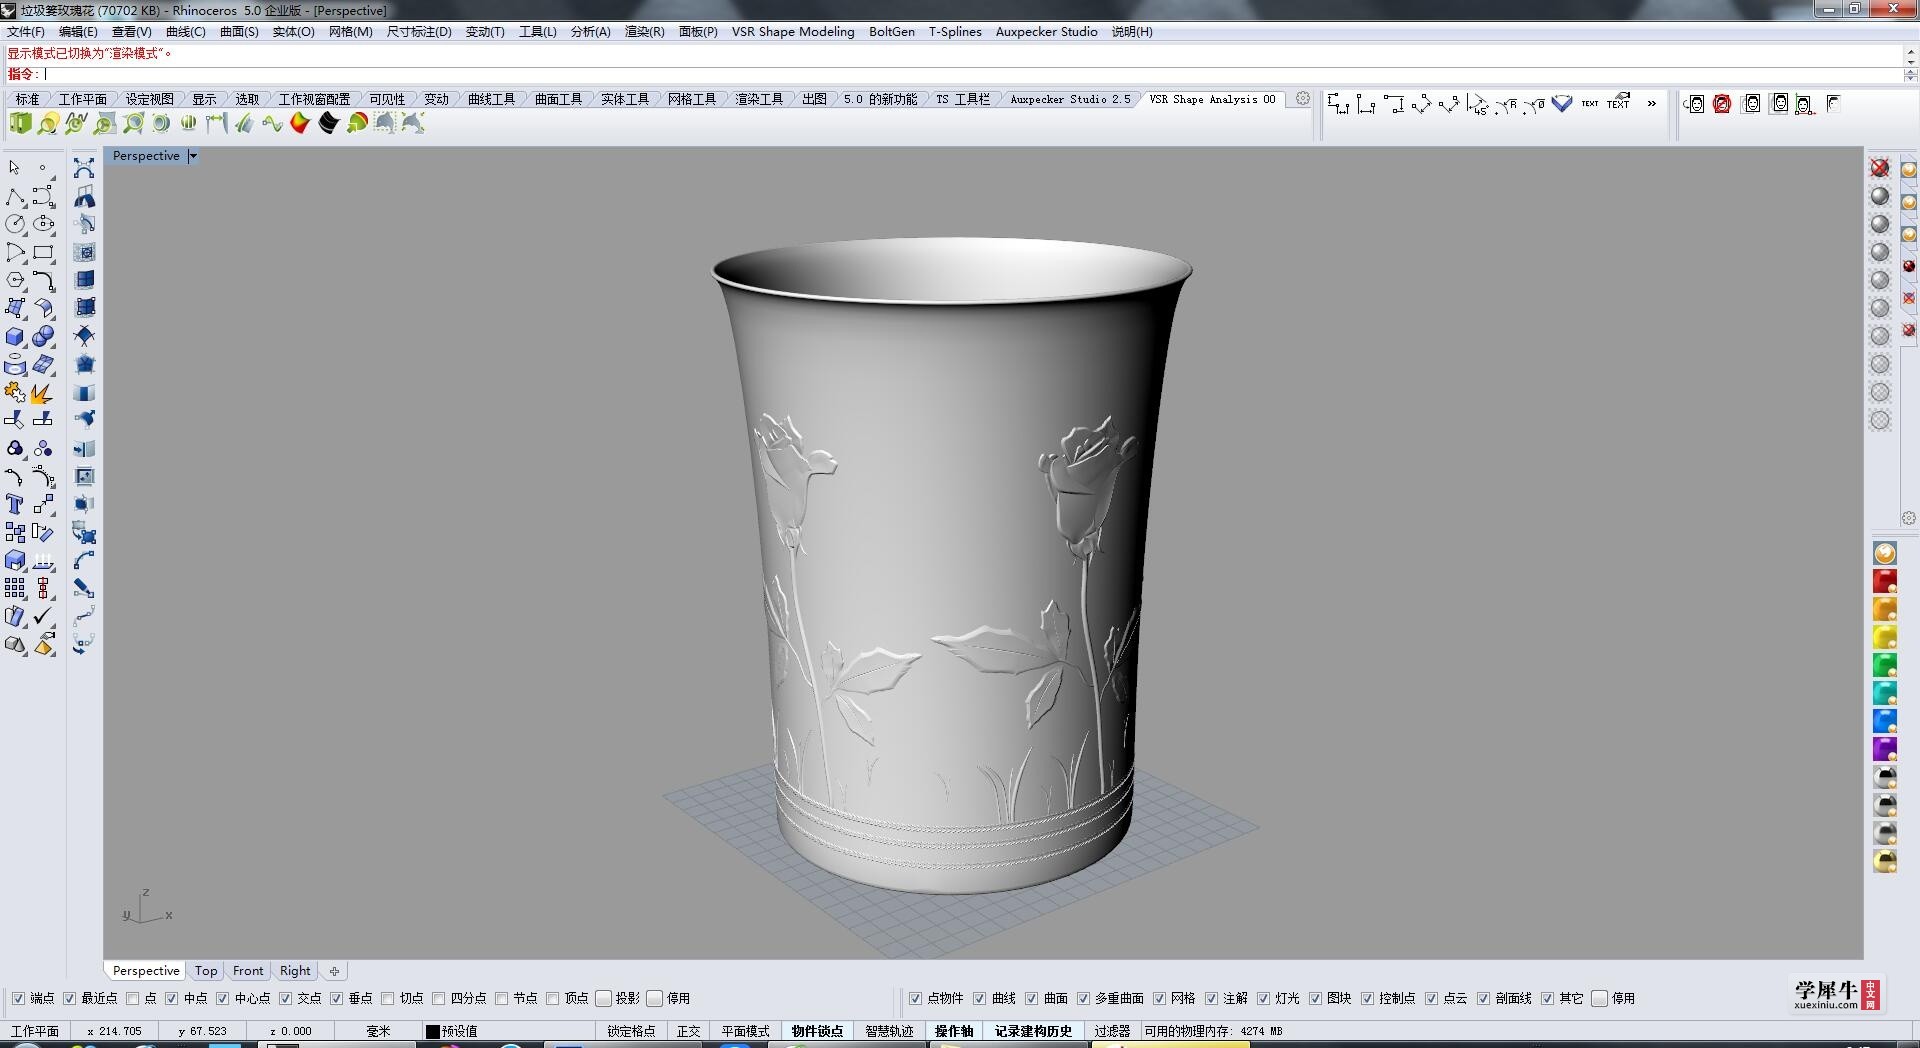The image size is (1920, 1048).
Task: Toggle 锁定格点 grid snap button
Action: coord(631,1031)
